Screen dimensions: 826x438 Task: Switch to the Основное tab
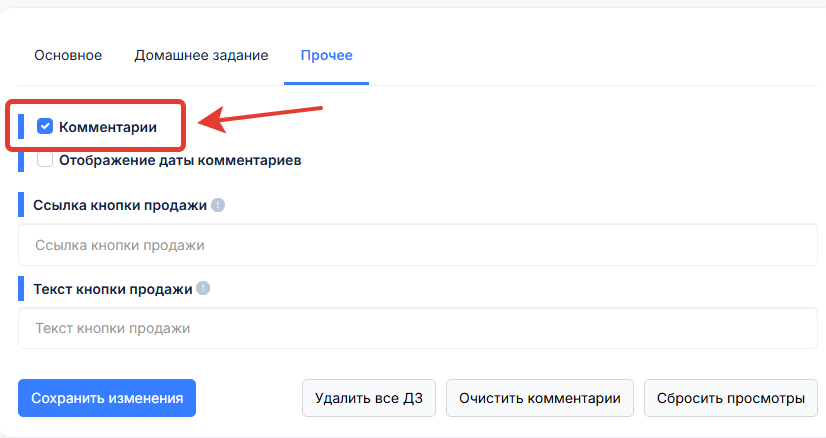[68, 55]
